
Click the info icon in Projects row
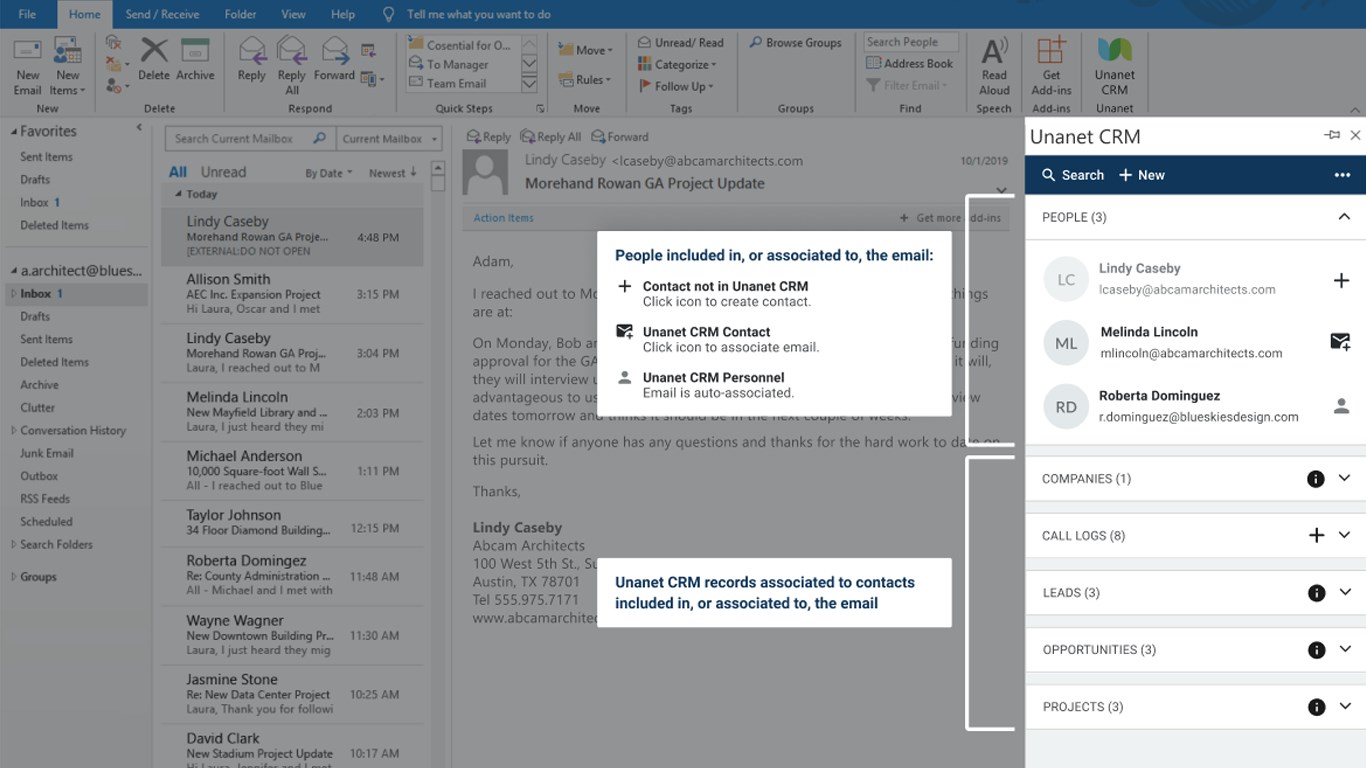1316,707
